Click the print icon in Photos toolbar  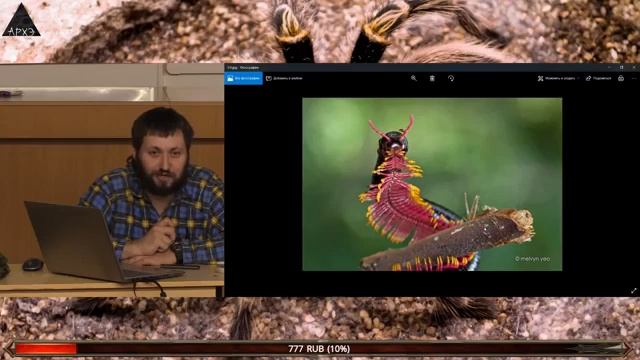tap(621, 78)
